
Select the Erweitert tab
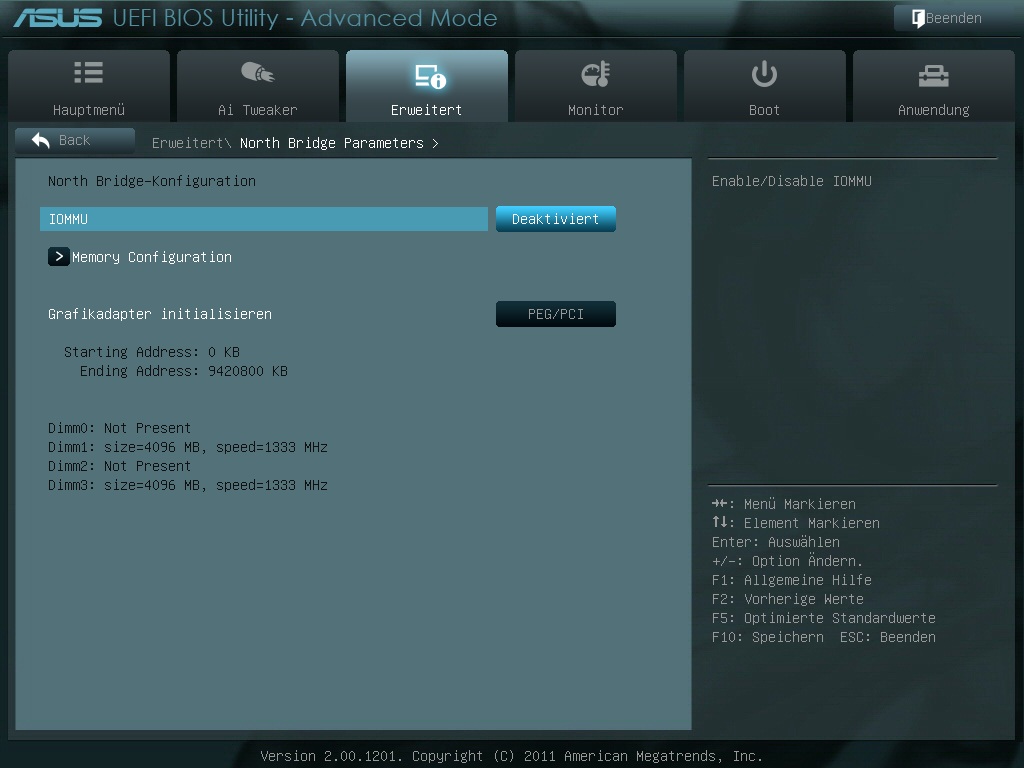click(426, 86)
